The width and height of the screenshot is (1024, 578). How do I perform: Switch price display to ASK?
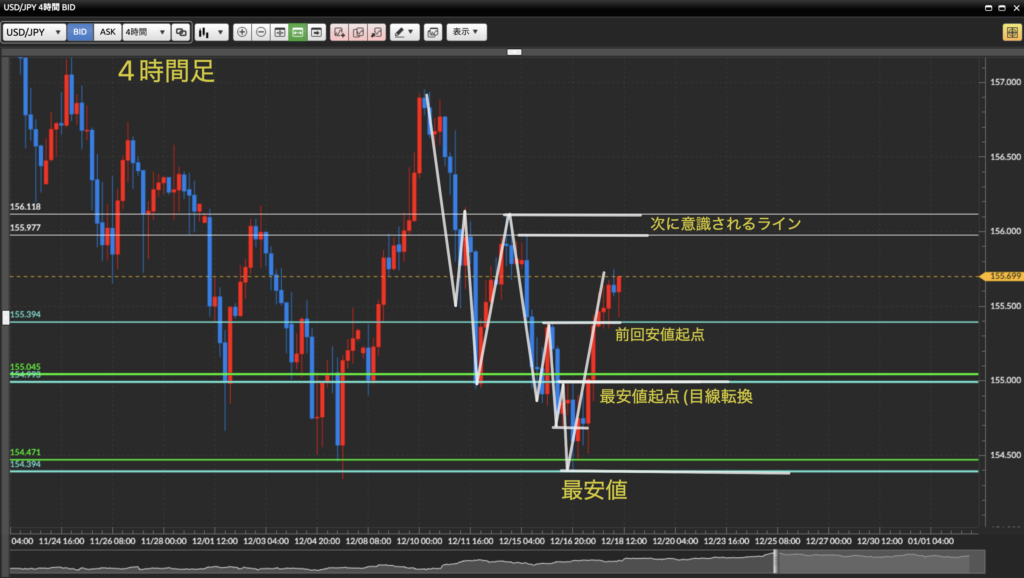pyautogui.click(x=107, y=32)
